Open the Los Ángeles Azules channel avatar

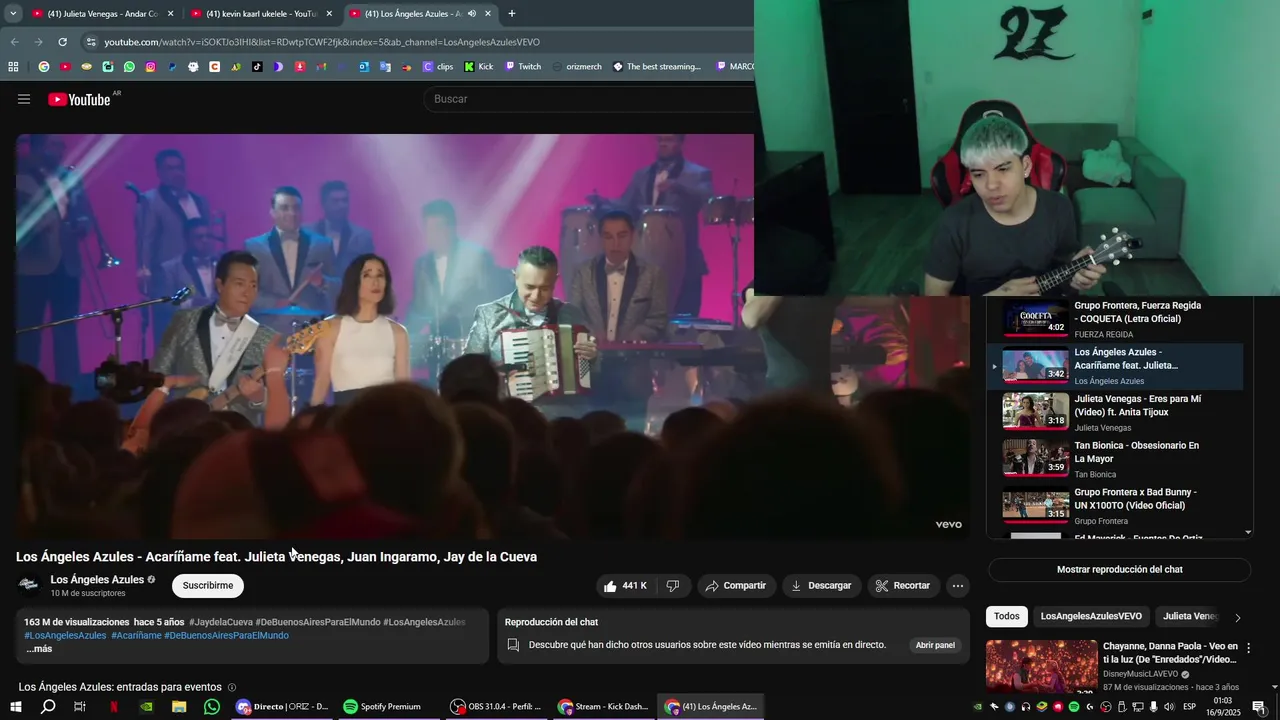click(29, 585)
